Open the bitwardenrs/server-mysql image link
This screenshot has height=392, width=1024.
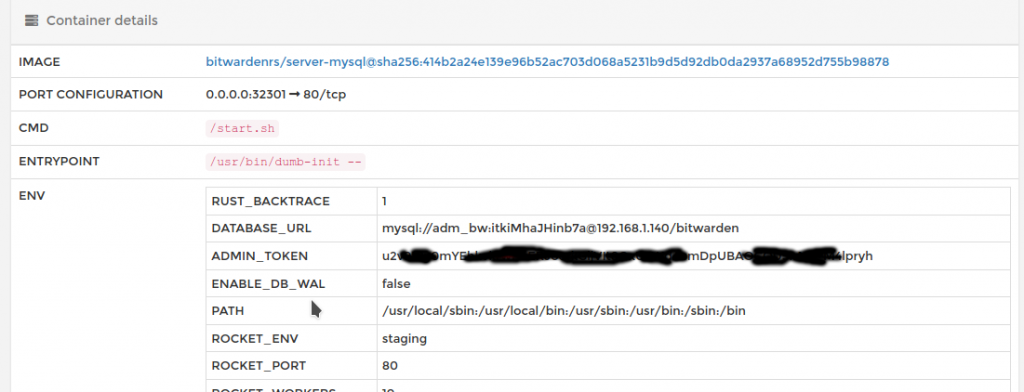pyautogui.click(x=547, y=62)
